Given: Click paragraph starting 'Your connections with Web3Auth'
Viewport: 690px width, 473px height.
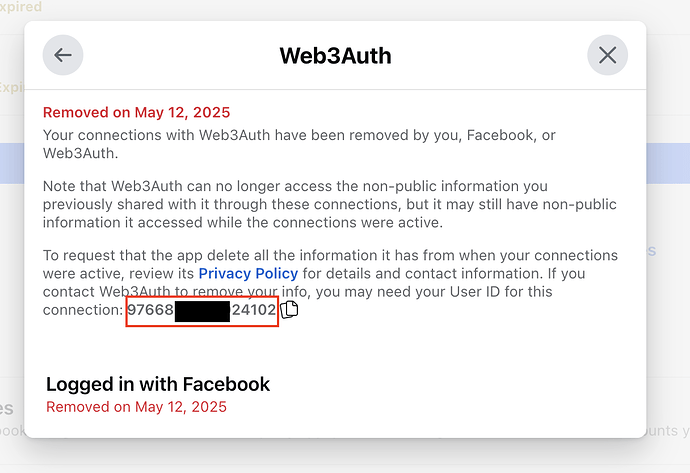Looking at the screenshot, I should [299, 144].
